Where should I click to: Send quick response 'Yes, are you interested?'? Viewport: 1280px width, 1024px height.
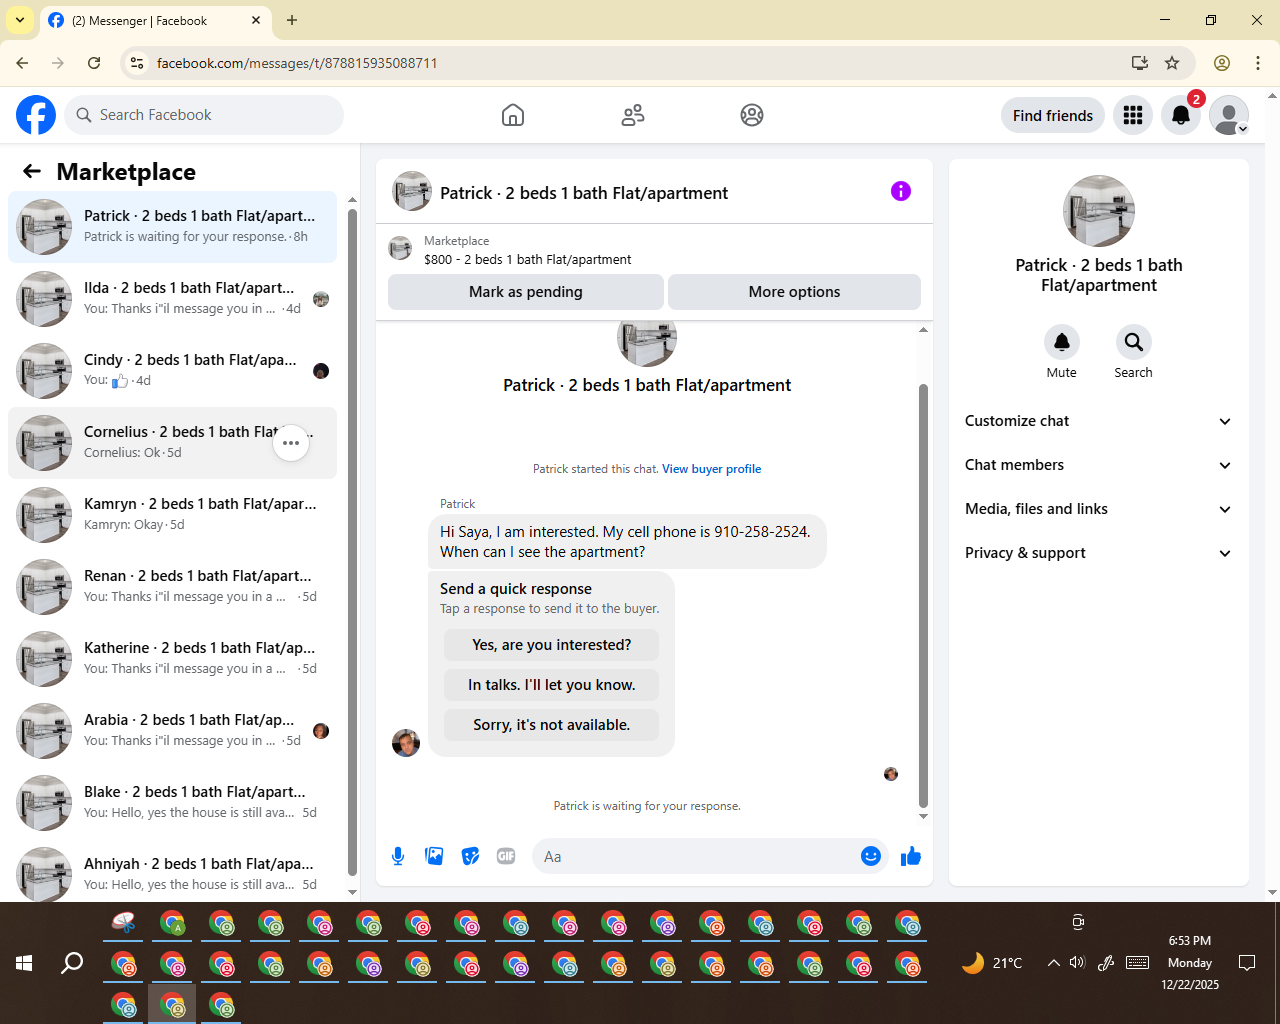coord(551,645)
